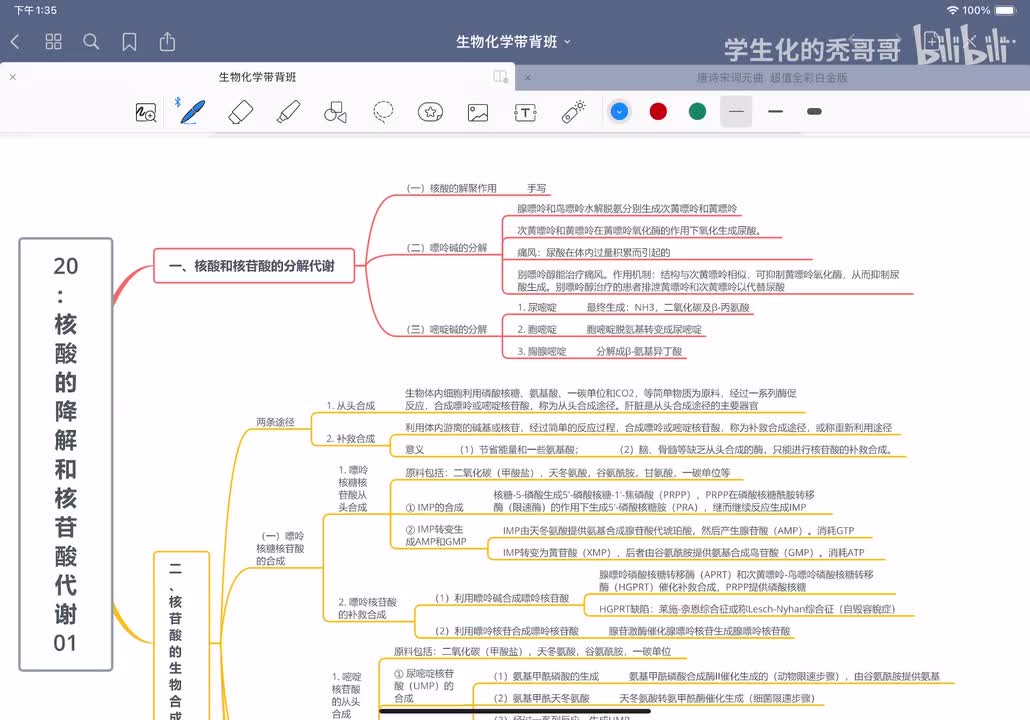
Task: Switch to the 生物化学带背班 tab
Action: 258,77
